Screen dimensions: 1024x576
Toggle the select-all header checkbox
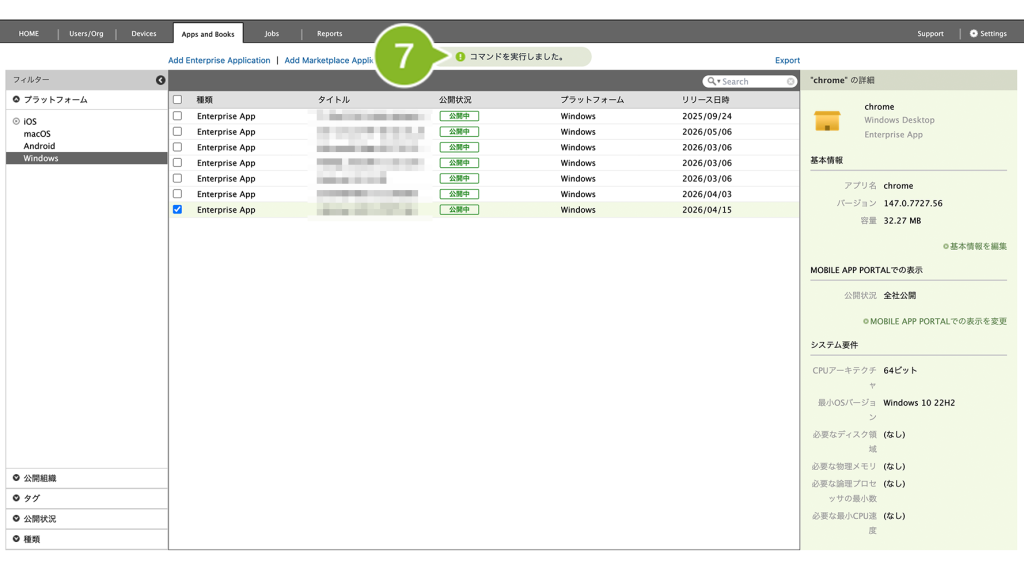click(x=178, y=100)
